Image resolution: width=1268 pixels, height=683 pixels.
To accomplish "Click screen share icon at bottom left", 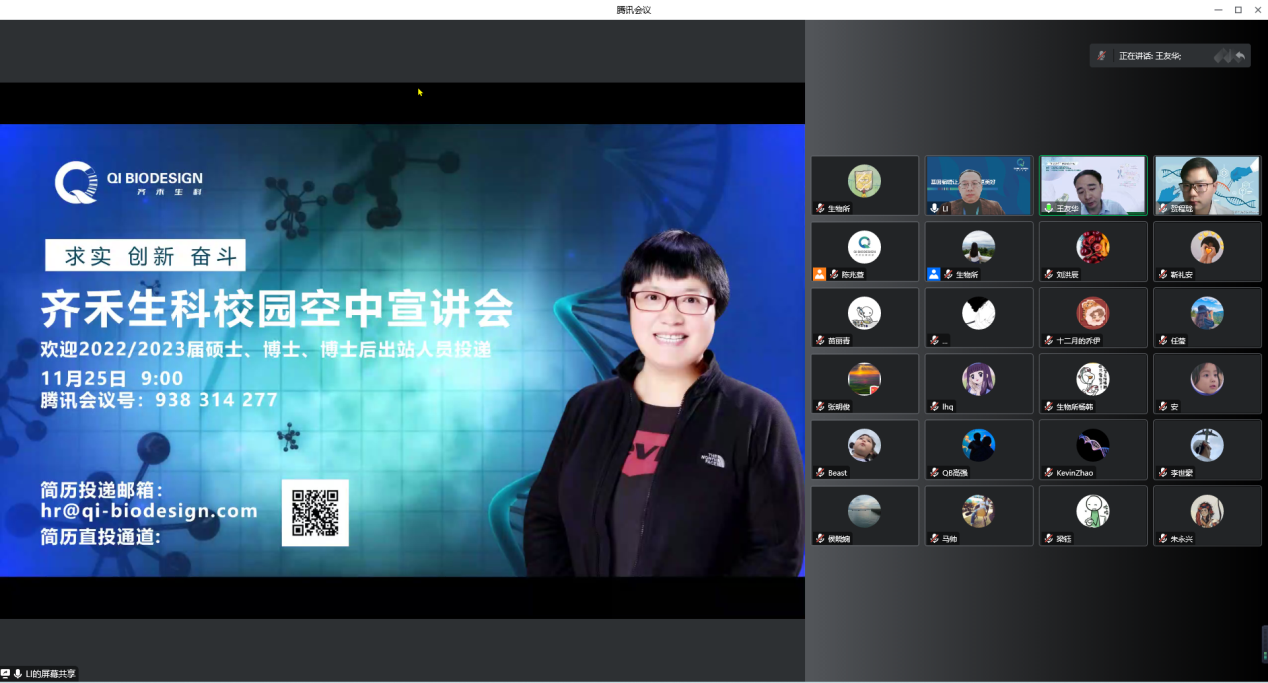I will pyautogui.click(x=6, y=674).
